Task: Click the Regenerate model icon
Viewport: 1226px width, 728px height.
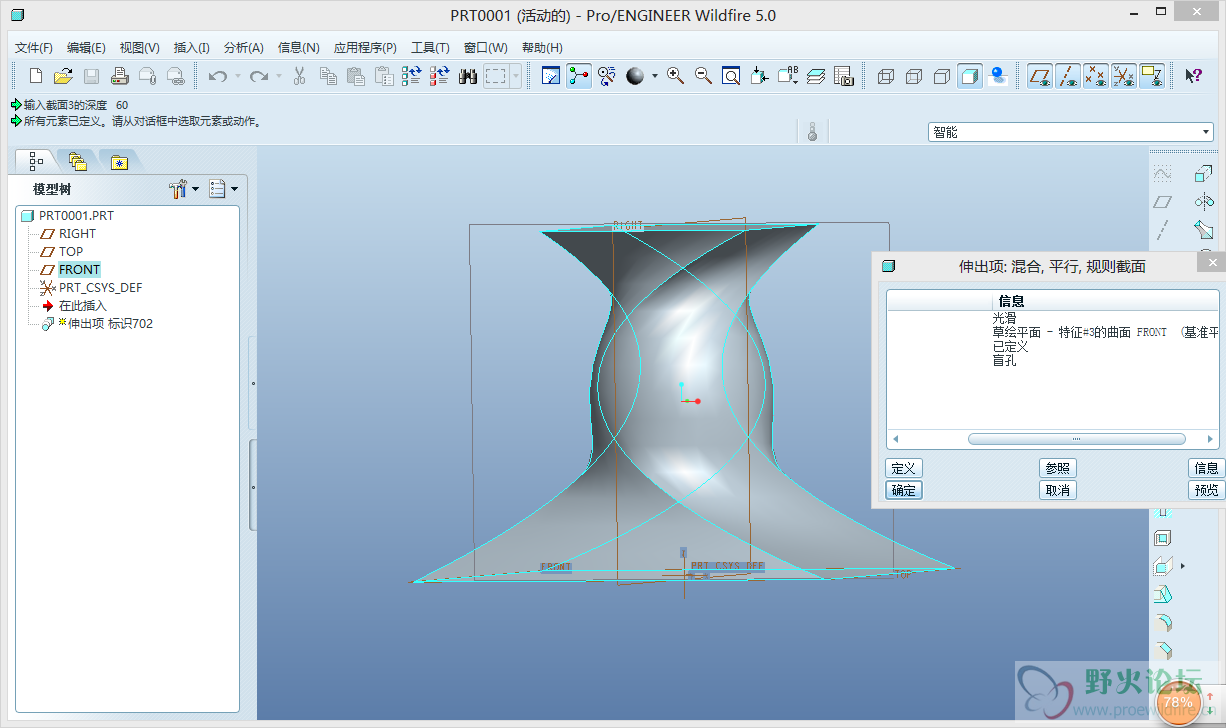Action: [412, 76]
